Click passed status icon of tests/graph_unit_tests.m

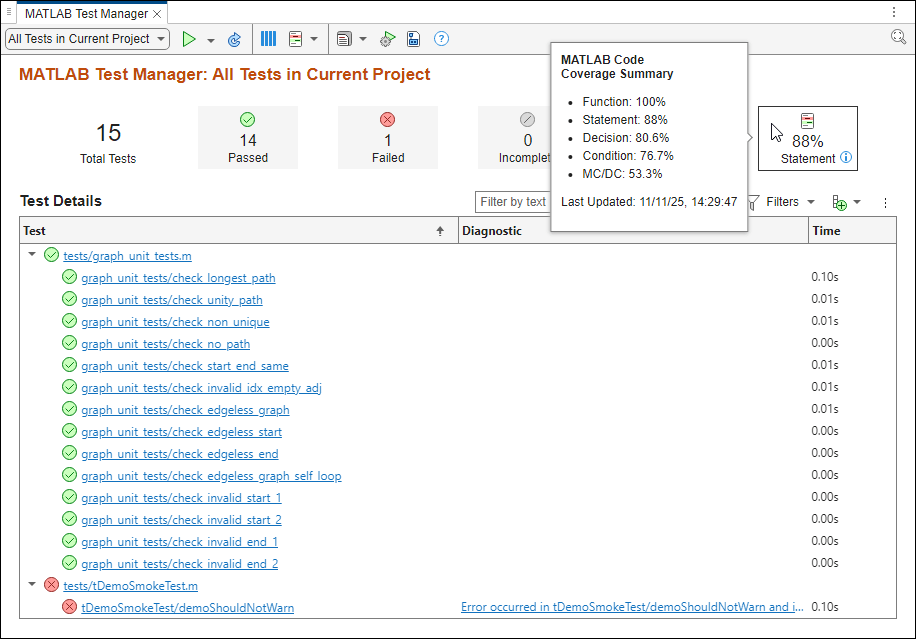point(51,255)
